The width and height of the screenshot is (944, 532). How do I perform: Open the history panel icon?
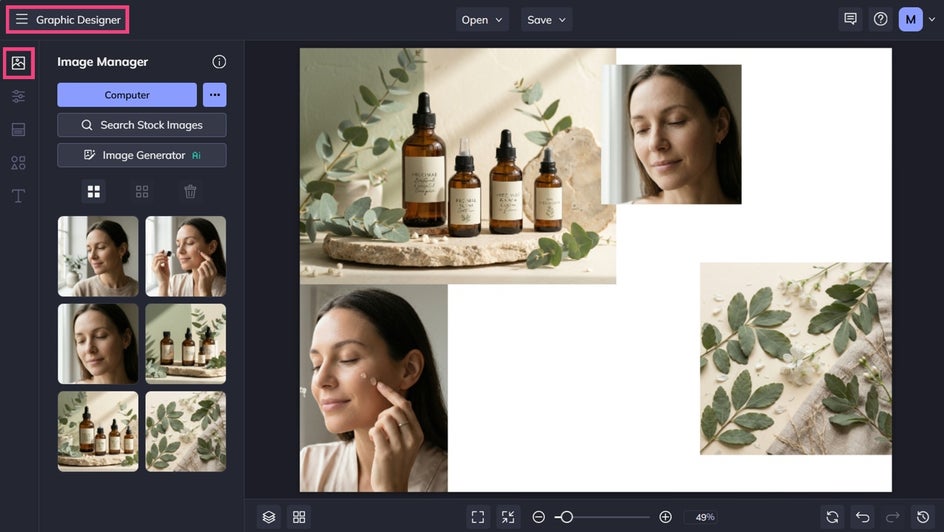(923, 517)
